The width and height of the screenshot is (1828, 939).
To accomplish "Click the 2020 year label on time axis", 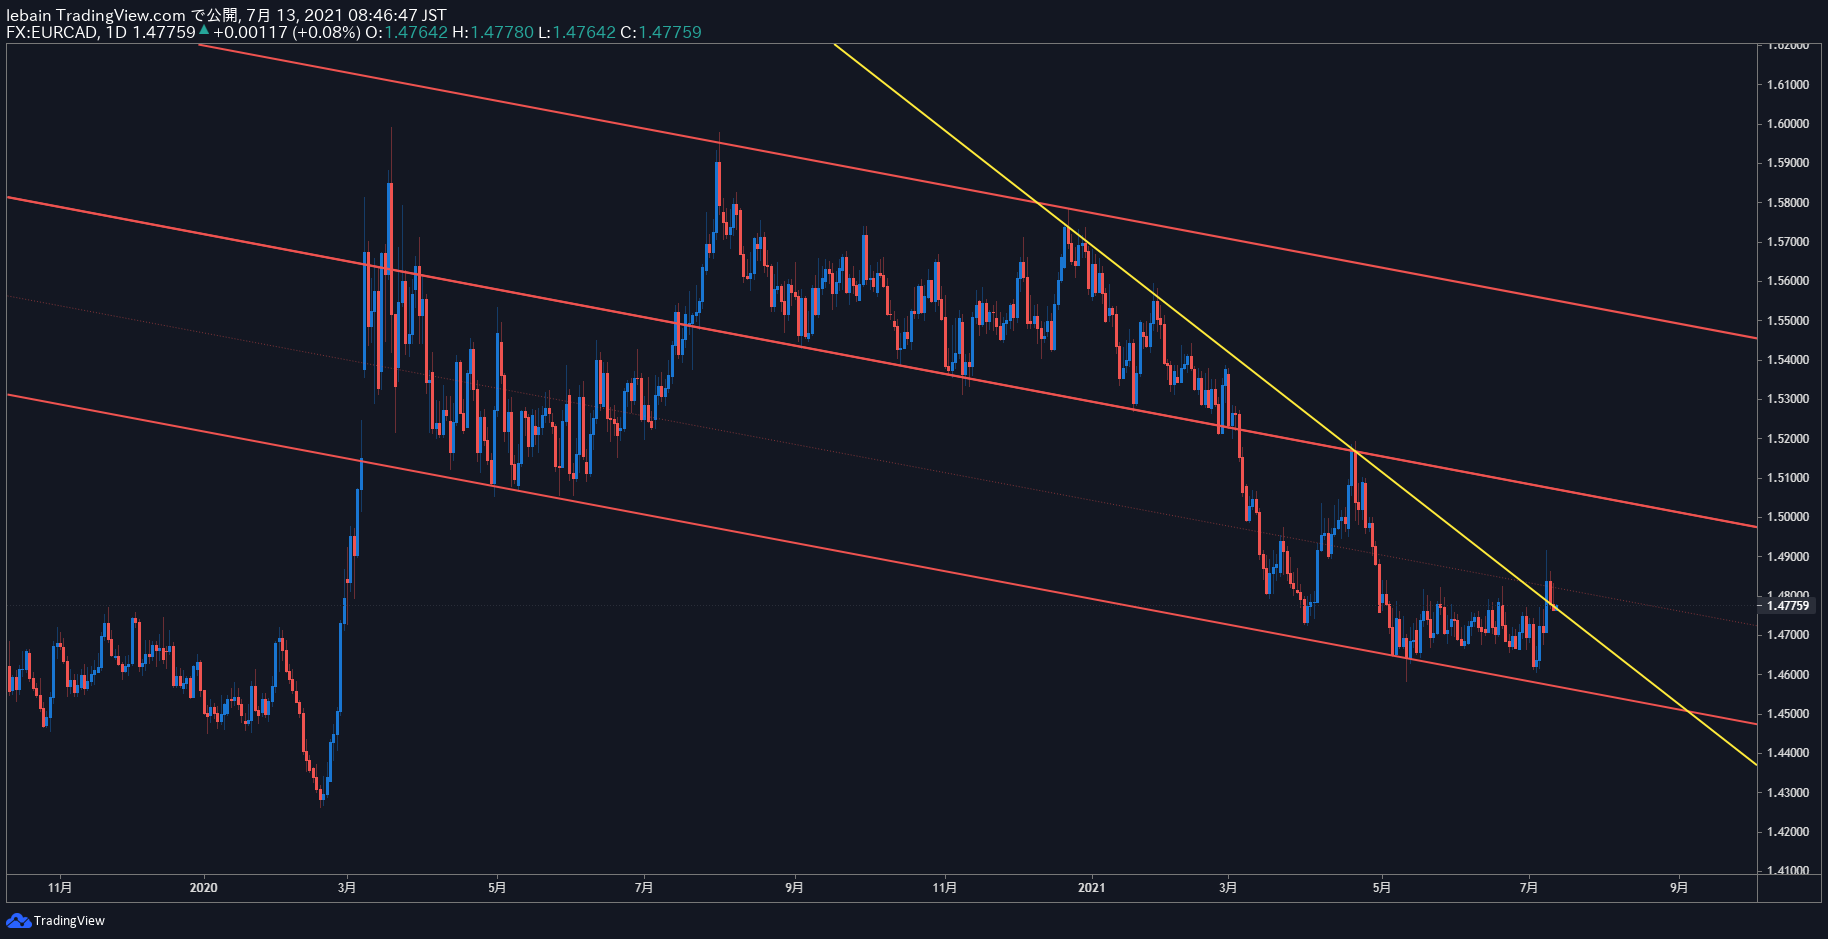I will click(x=203, y=887).
